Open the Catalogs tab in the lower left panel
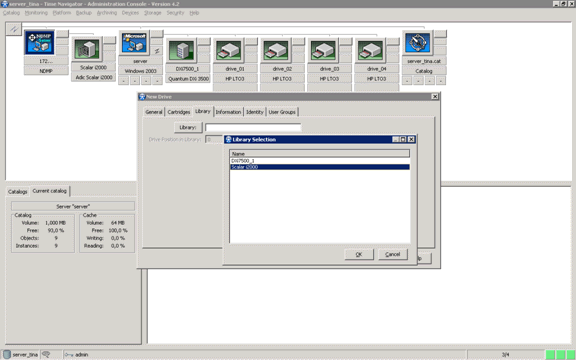The image size is (577, 361). coord(18,192)
